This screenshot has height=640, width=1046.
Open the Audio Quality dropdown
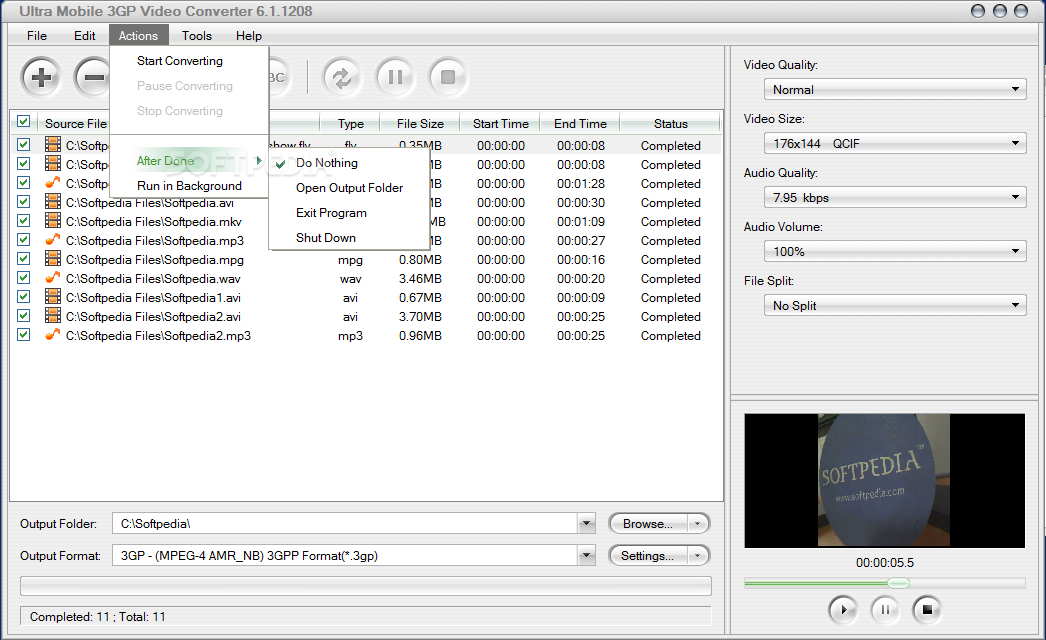tap(895, 198)
